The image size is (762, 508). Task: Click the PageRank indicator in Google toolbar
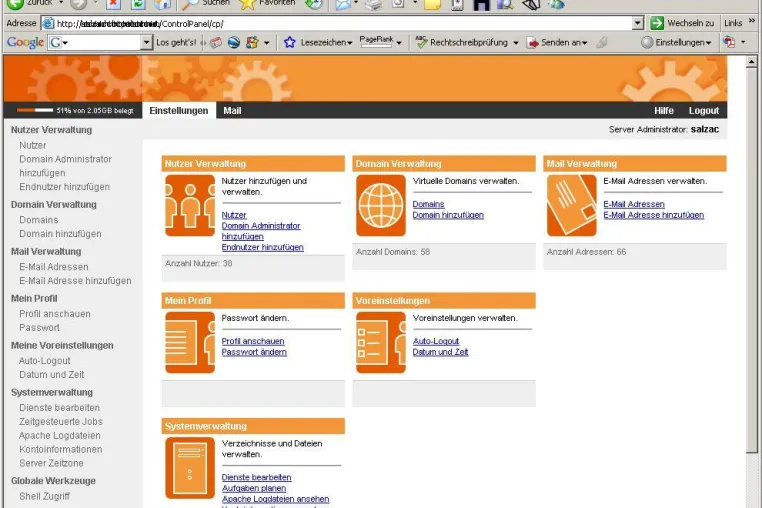pyautogui.click(x=376, y=41)
